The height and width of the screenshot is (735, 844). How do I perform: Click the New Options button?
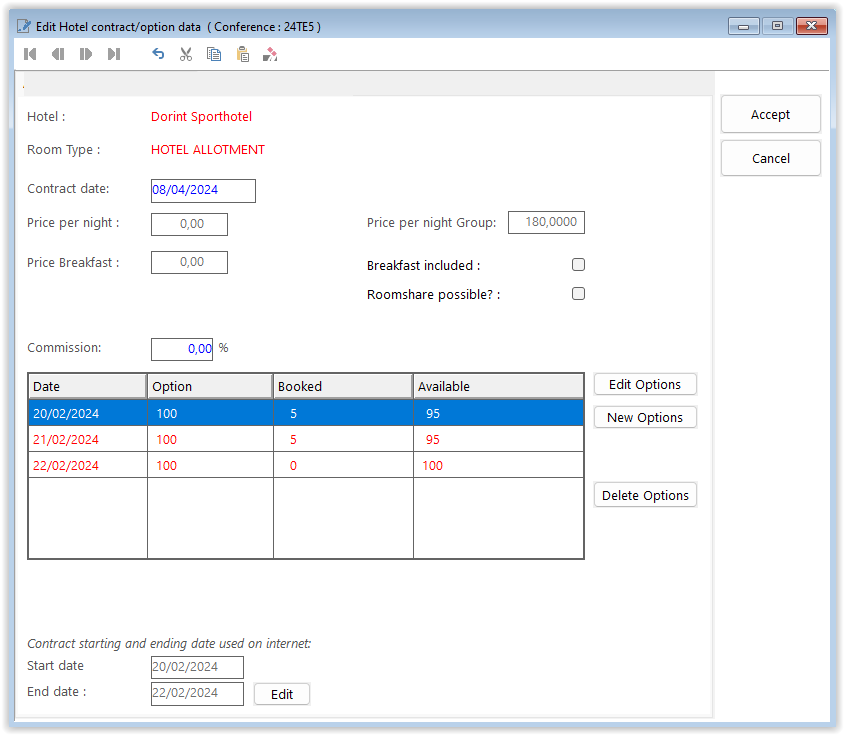point(645,418)
